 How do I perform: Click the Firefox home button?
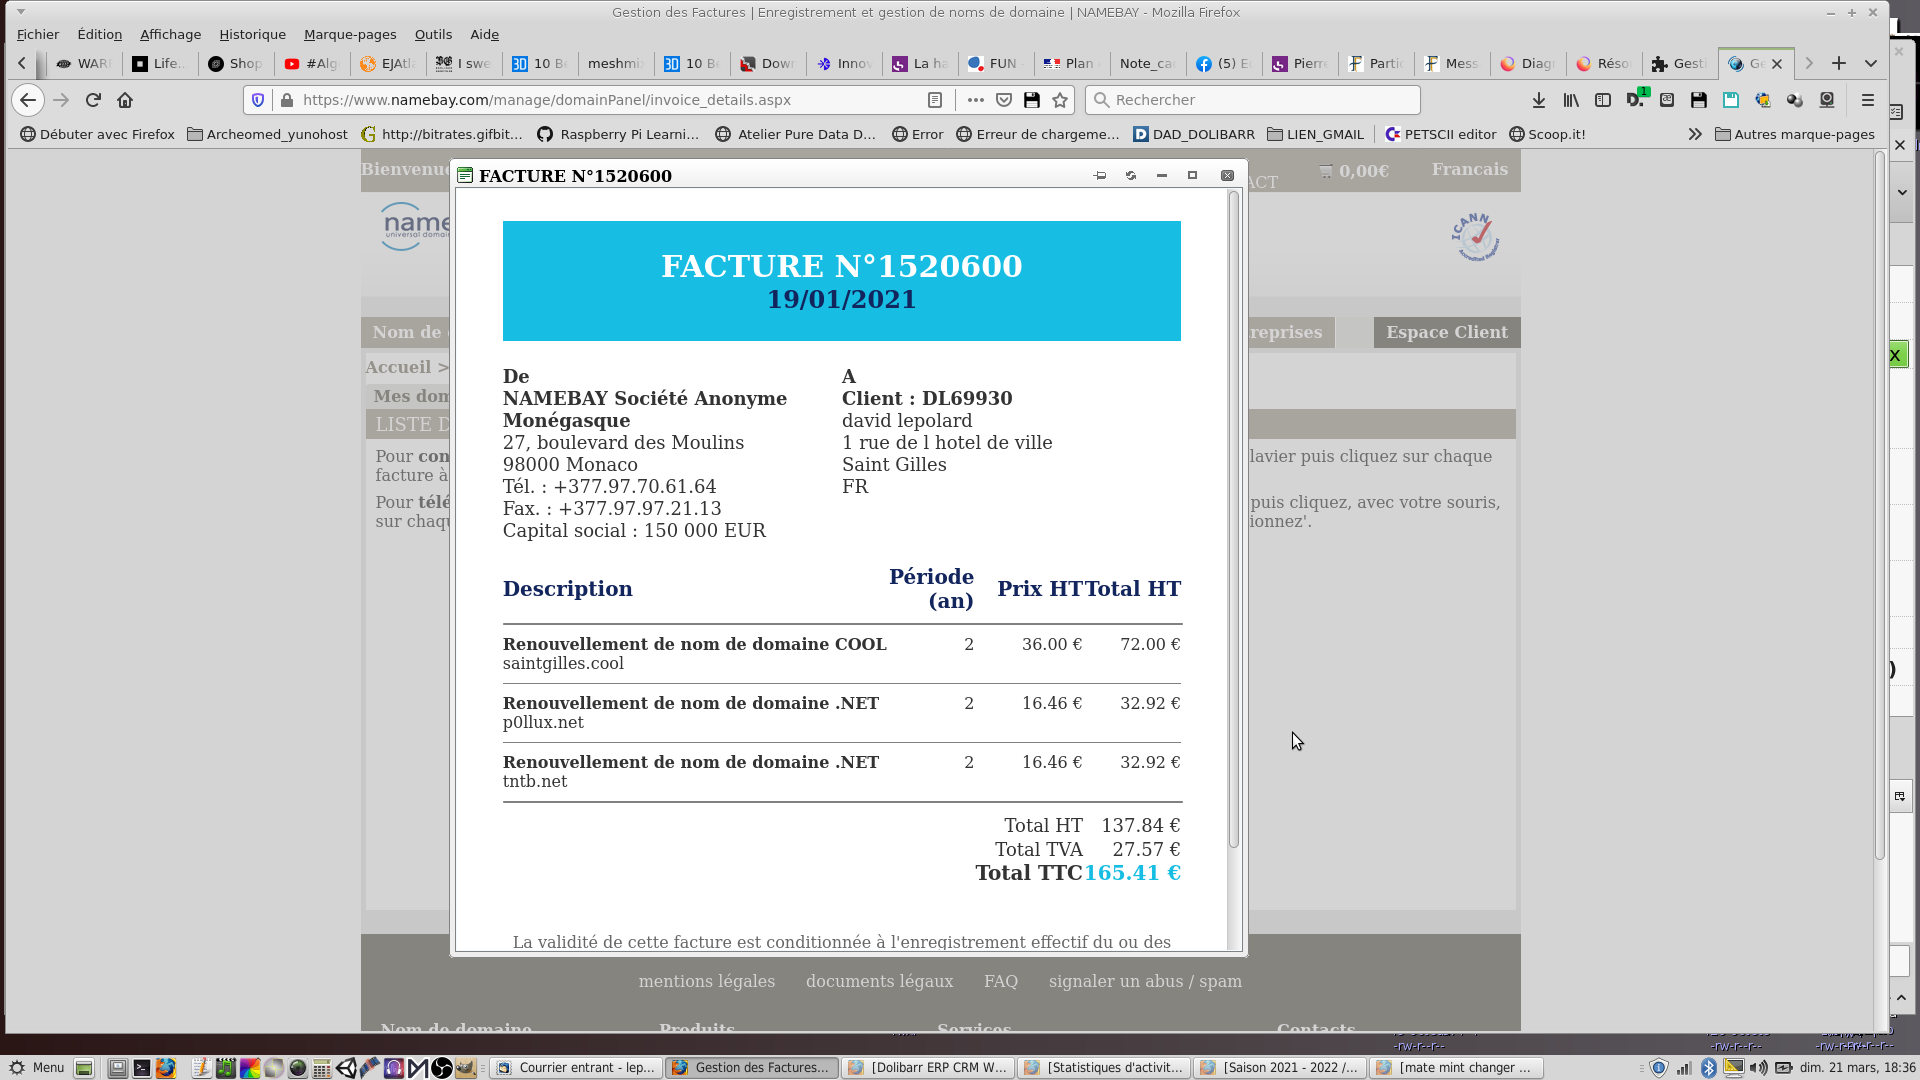tap(125, 100)
